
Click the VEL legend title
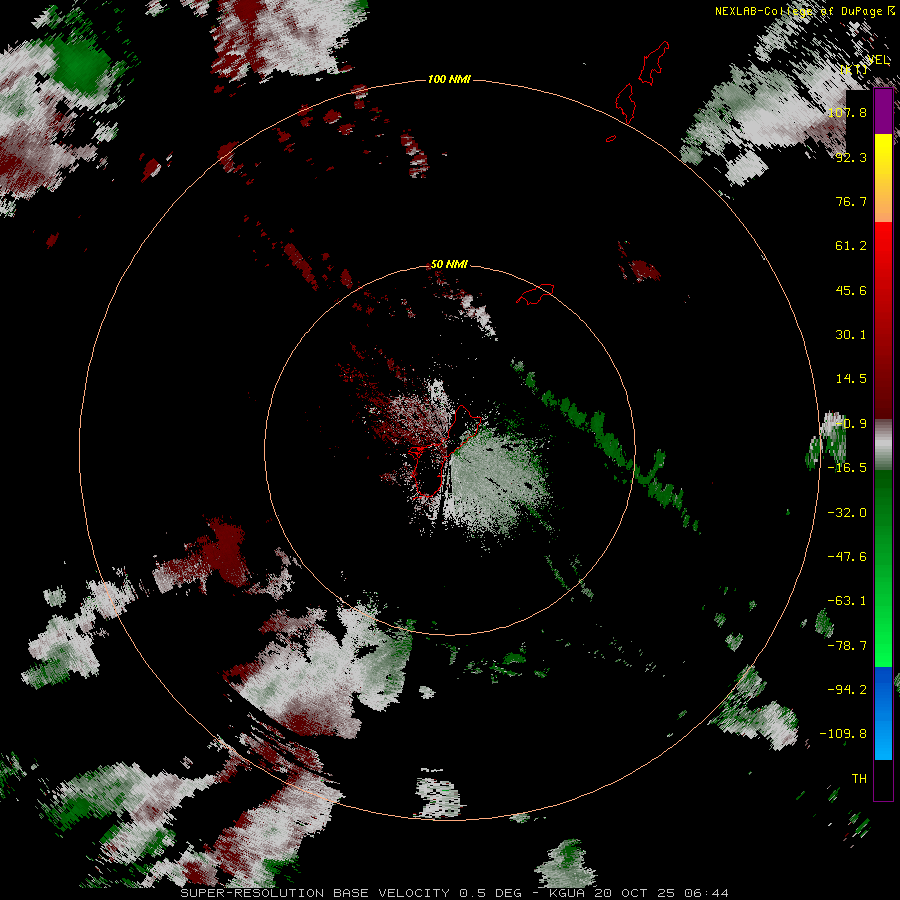point(878,60)
